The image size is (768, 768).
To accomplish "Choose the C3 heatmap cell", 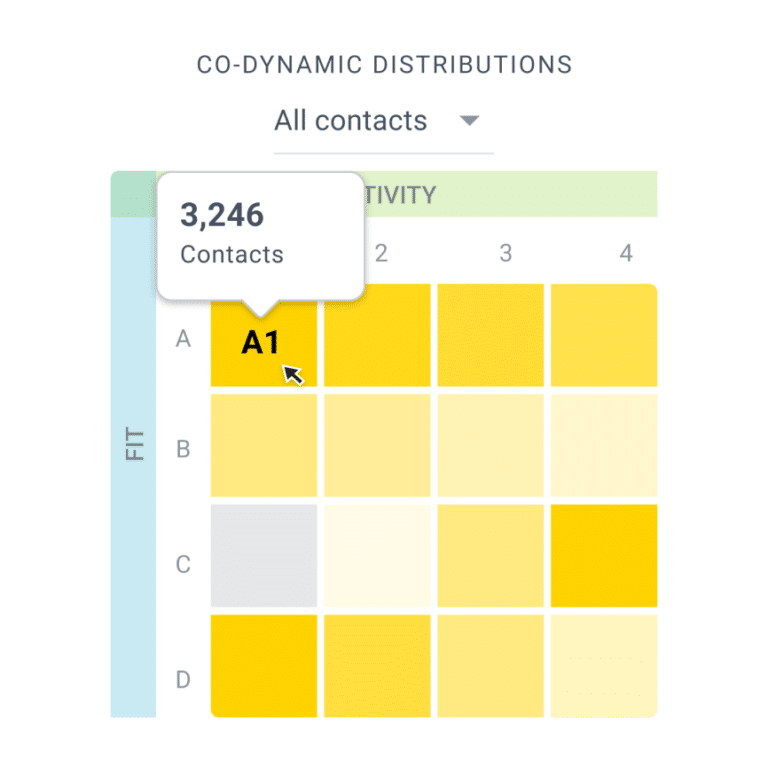I will click(491, 556).
